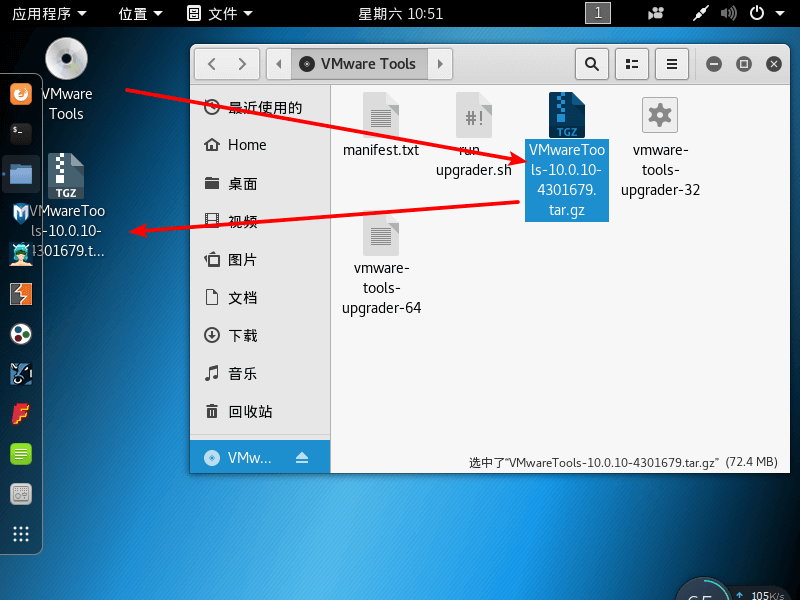Open the 文件 menu in top bar
The height and width of the screenshot is (600, 800).
tap(220, 14)
